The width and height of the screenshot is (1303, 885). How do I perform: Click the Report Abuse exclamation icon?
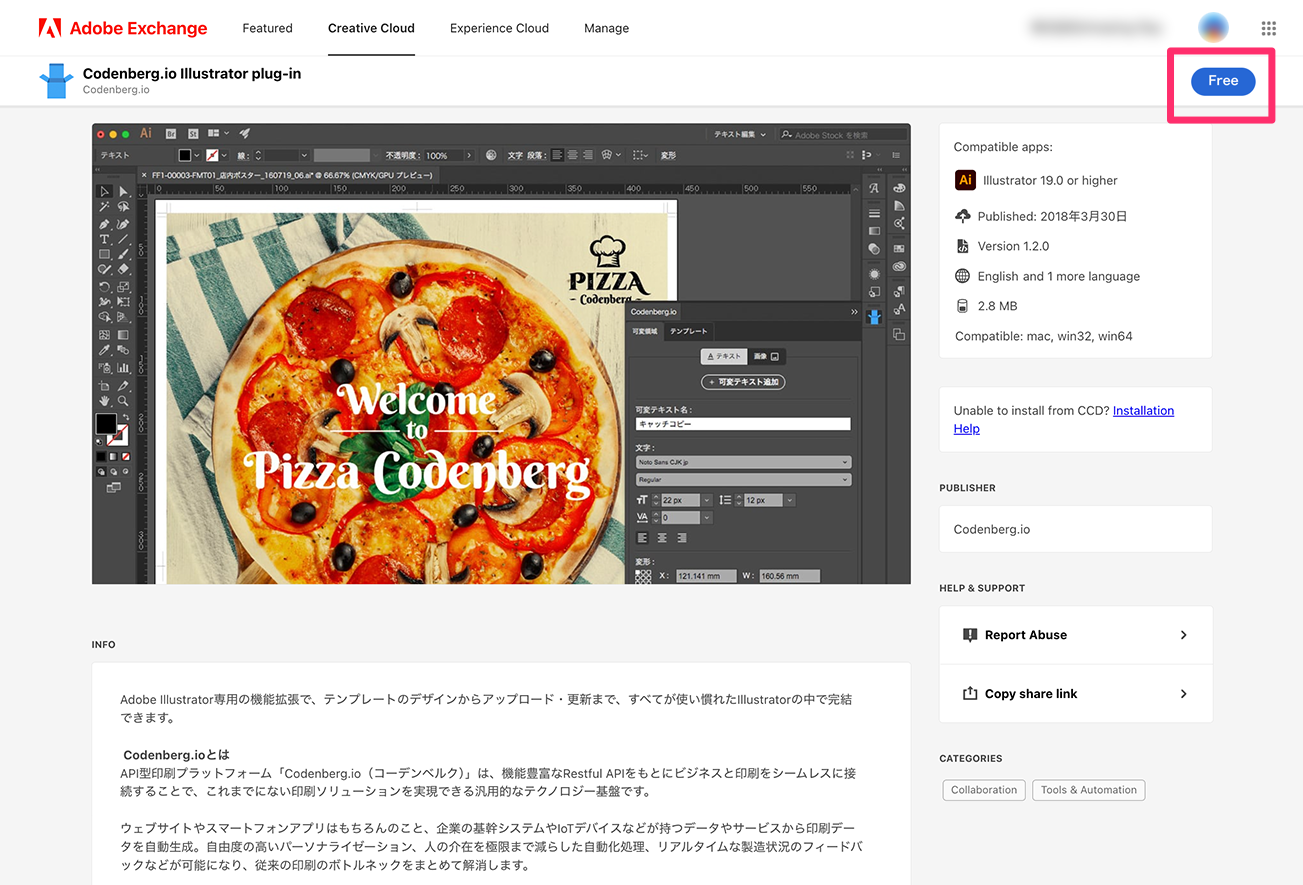pyautogui.click(x=969, y=635)
